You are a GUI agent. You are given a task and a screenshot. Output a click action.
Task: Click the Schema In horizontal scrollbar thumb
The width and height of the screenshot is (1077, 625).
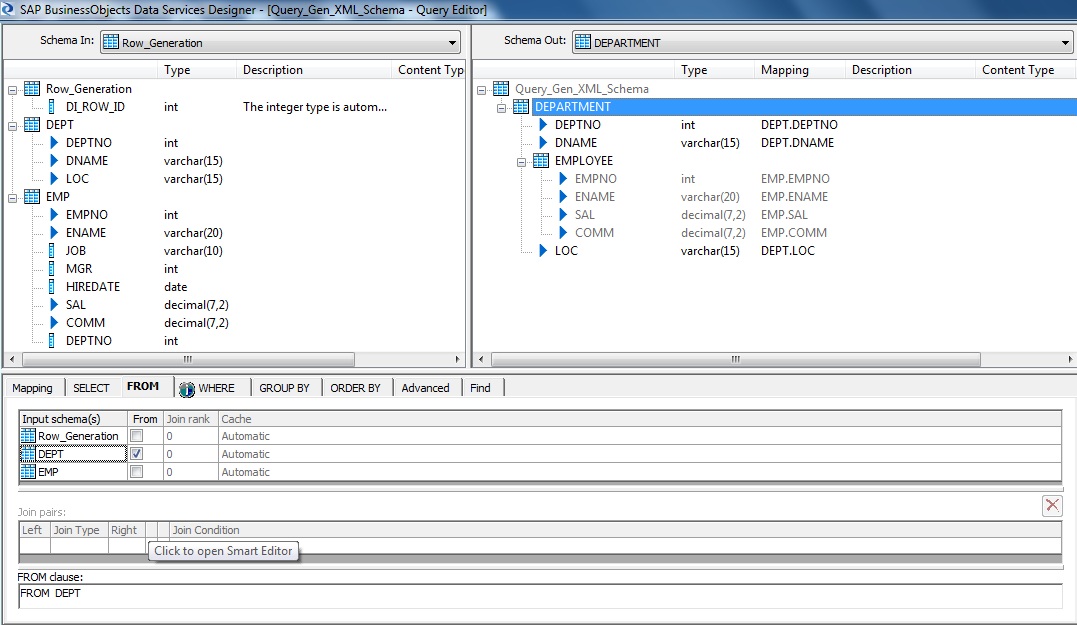188,359
